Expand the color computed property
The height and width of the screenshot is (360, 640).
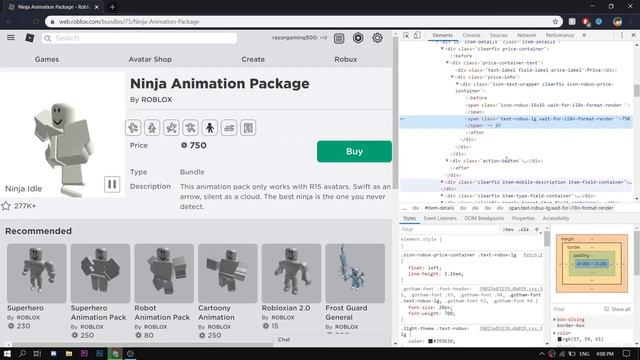(x=554, y=333)
